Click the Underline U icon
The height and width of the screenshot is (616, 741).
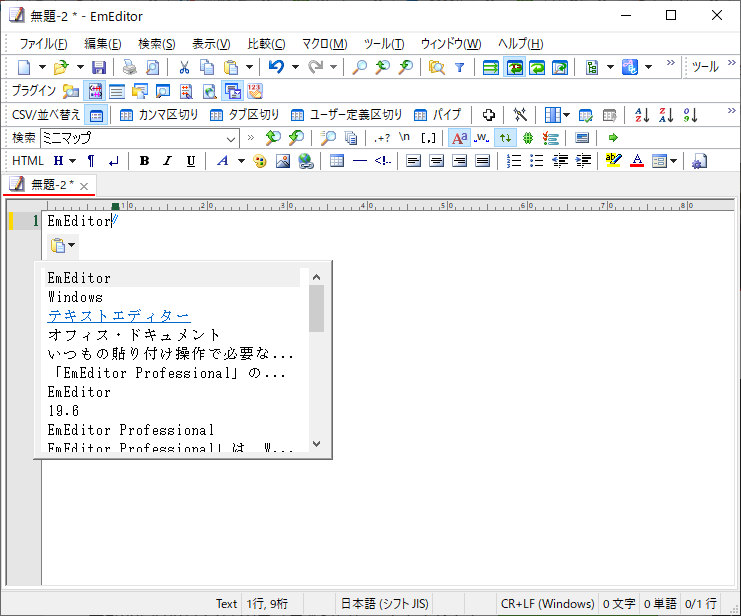click(x=190, y=161)
